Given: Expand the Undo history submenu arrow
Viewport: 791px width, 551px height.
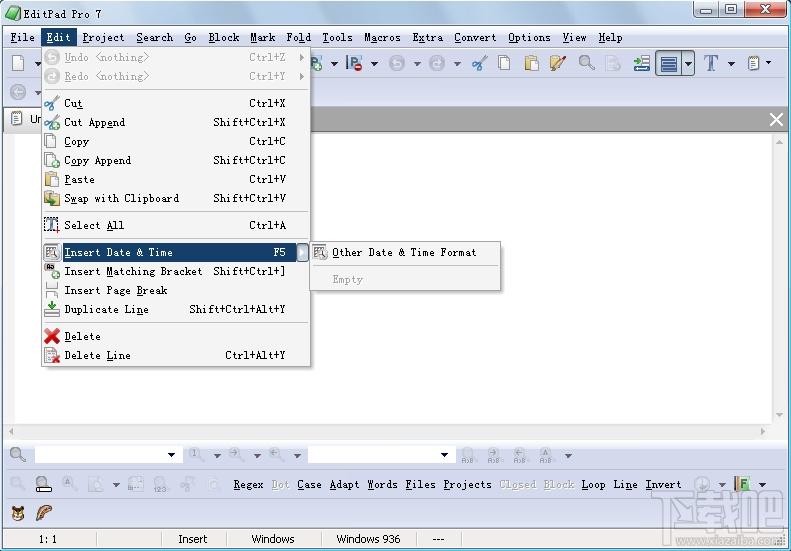Looking at the screenshot, I should (x=302, y=58).
